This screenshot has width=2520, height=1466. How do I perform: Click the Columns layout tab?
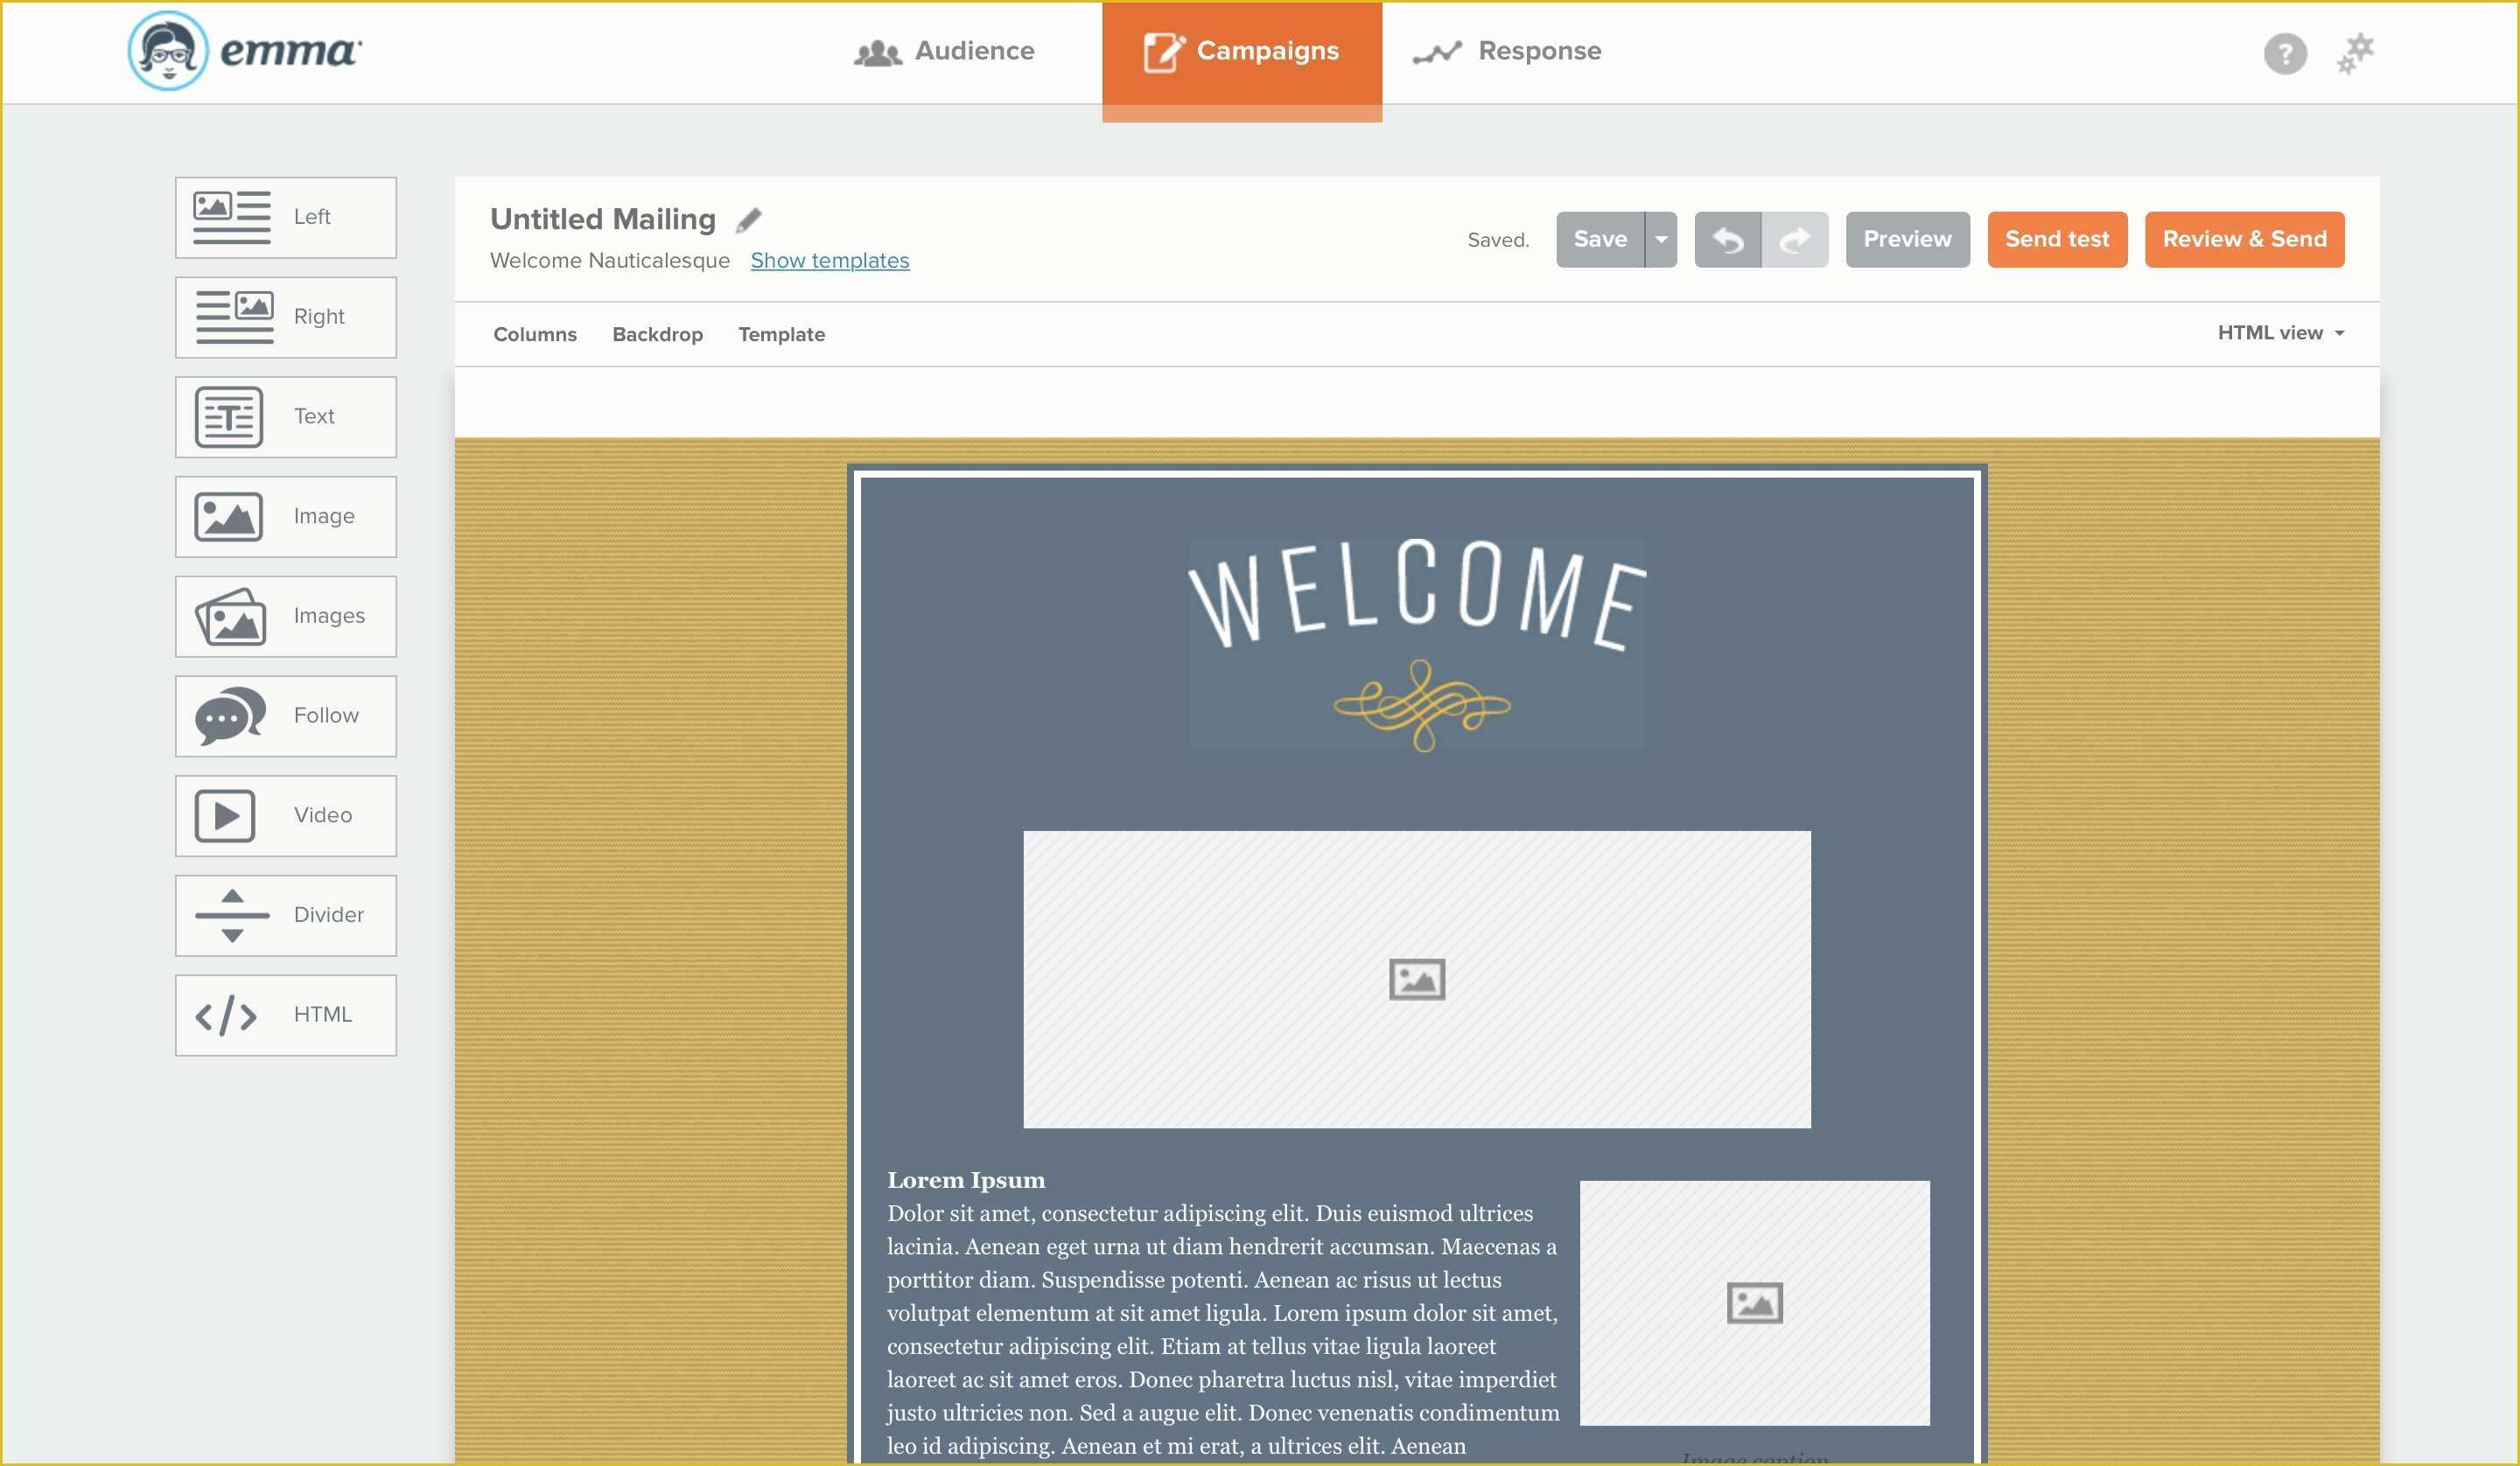pyautogui.click(x=534, y=333)
